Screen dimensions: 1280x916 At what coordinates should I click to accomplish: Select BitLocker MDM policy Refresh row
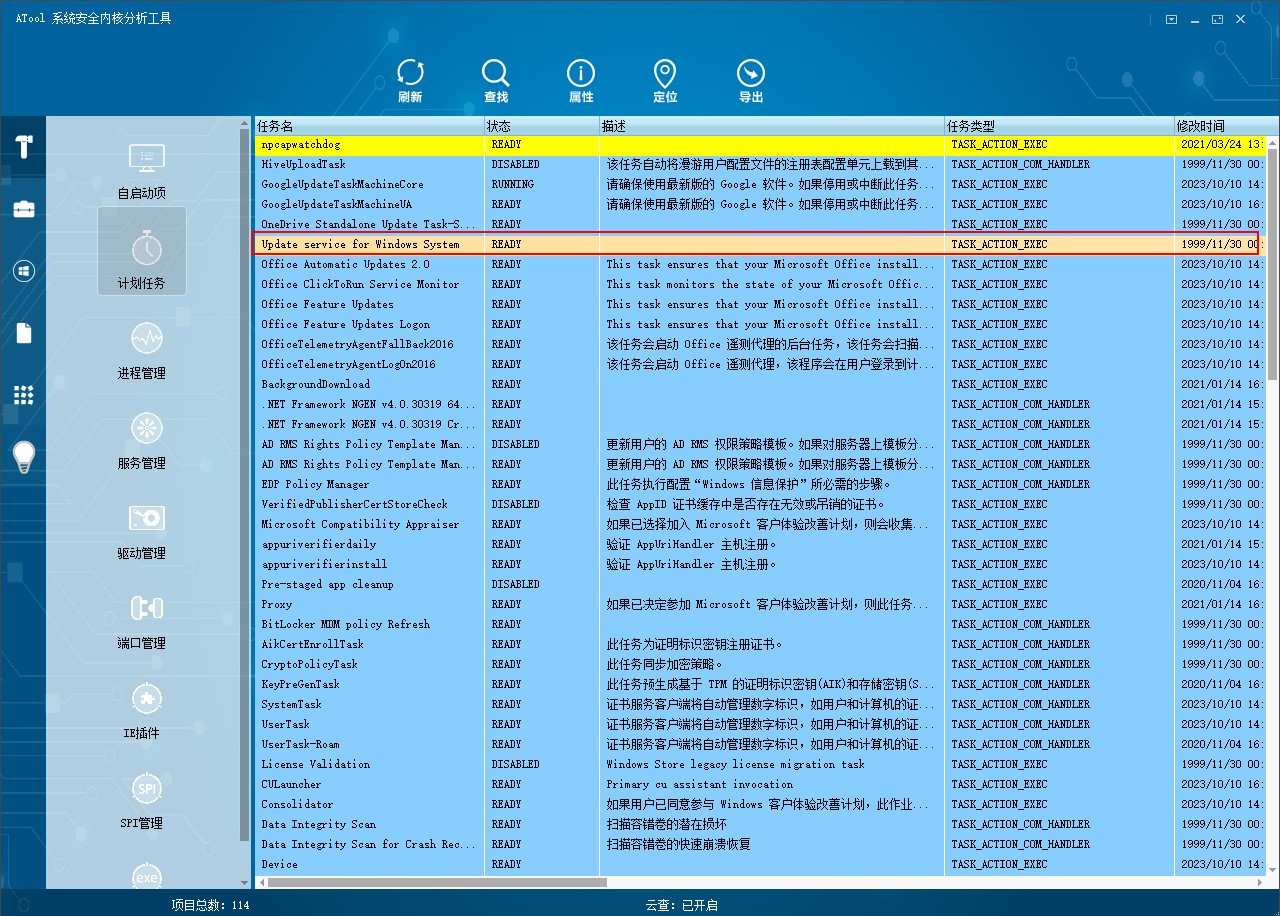coord(761,624)
